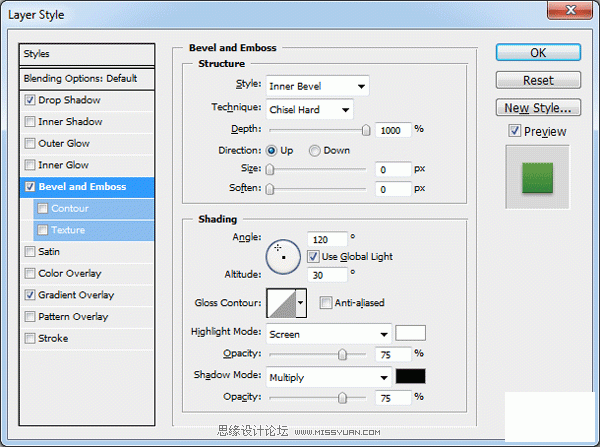Select the Gradient Overlay effect row

(87, 295)
